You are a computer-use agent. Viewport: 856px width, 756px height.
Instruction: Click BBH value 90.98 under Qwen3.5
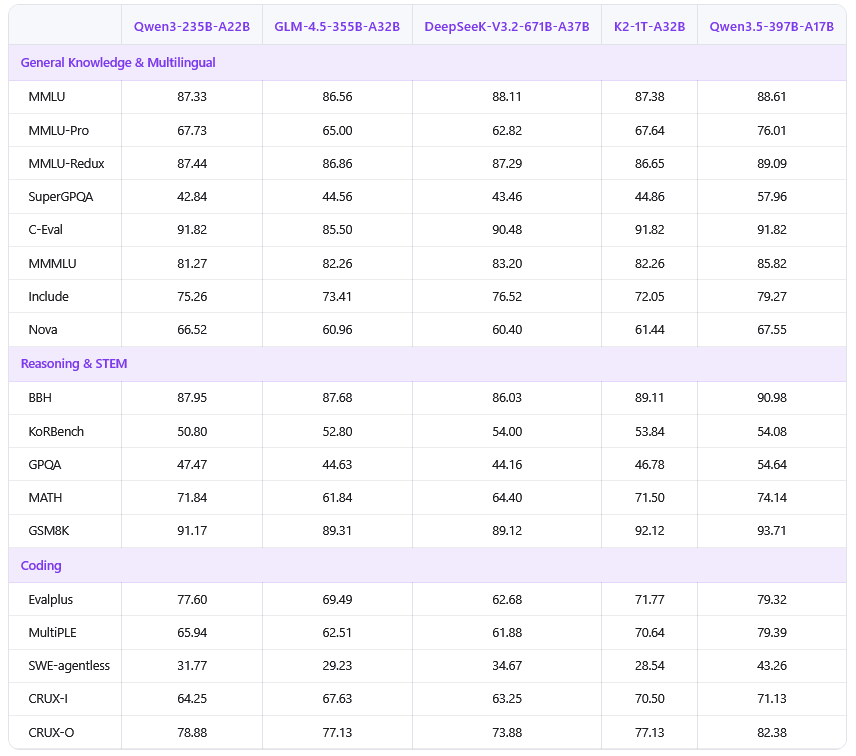point(771,397)
